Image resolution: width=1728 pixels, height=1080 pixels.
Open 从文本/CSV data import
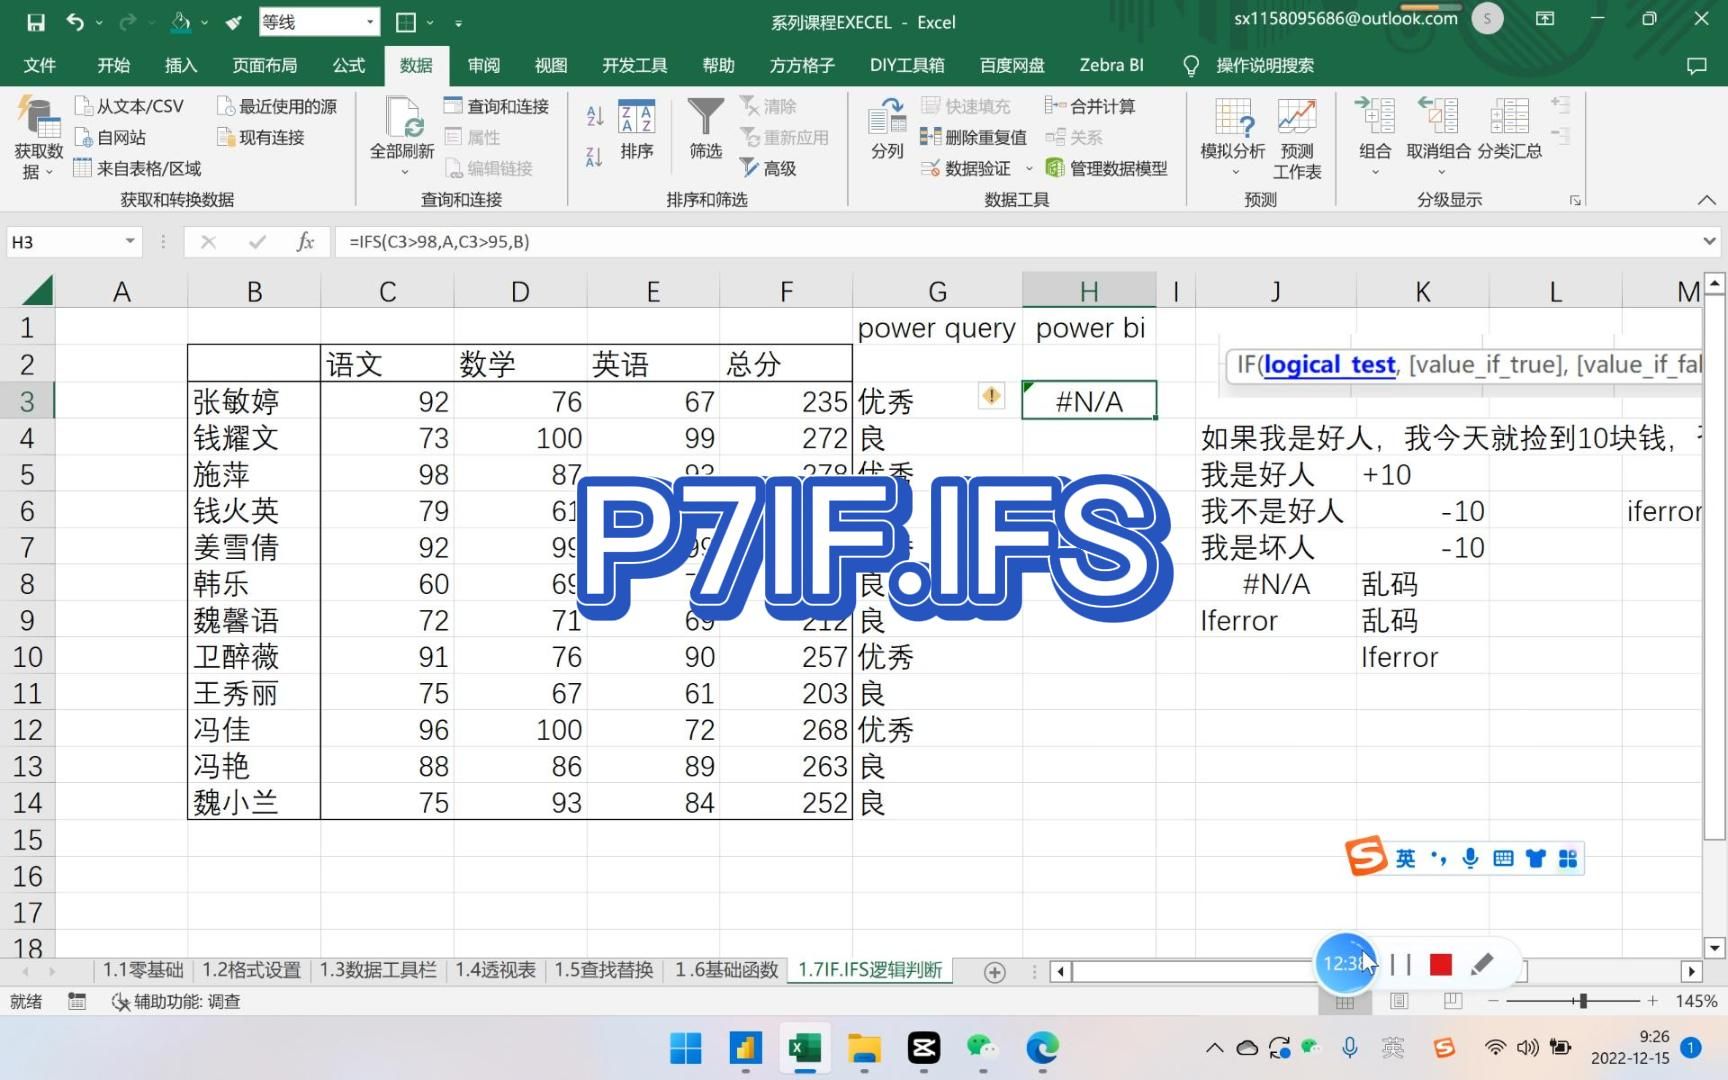click(130, 105)
